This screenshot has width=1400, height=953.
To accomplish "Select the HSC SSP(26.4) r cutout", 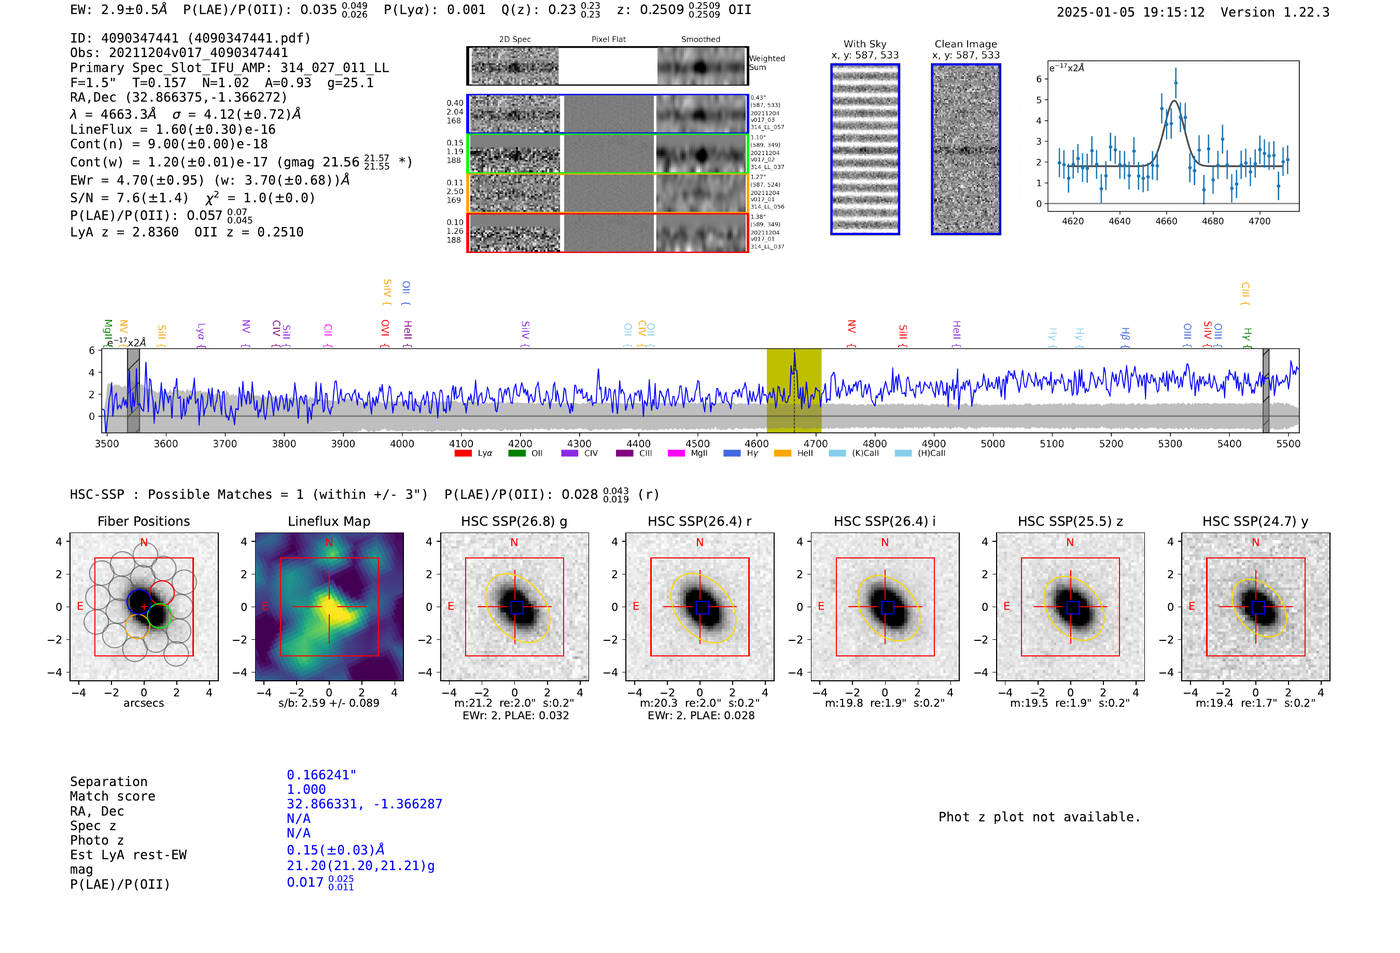I will pyautogui.click(x=700, y=607).
